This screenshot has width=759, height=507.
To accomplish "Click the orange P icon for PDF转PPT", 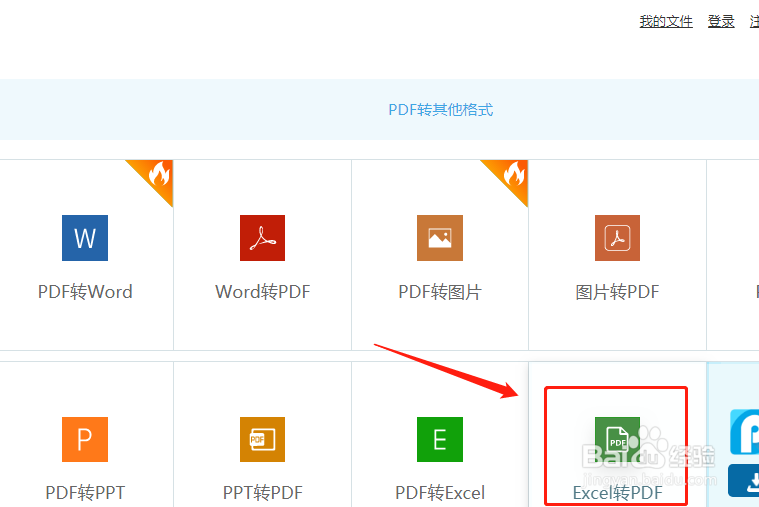I will tap(85, 439).
